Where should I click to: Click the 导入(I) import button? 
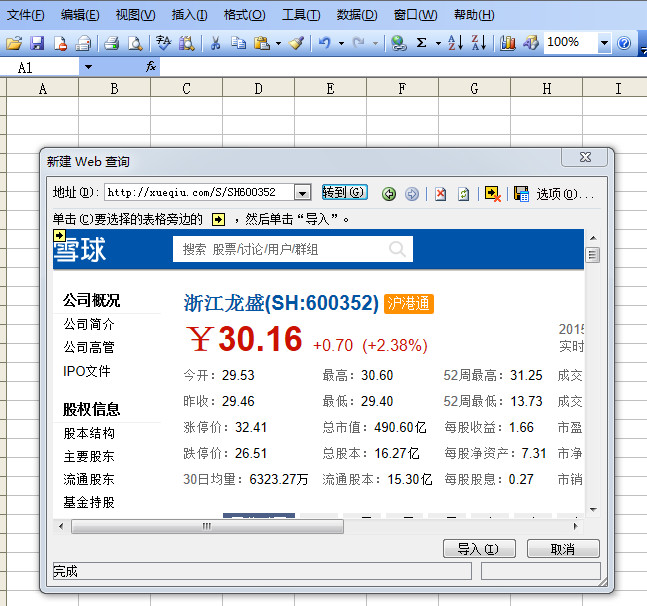click(x=479, y=549)
